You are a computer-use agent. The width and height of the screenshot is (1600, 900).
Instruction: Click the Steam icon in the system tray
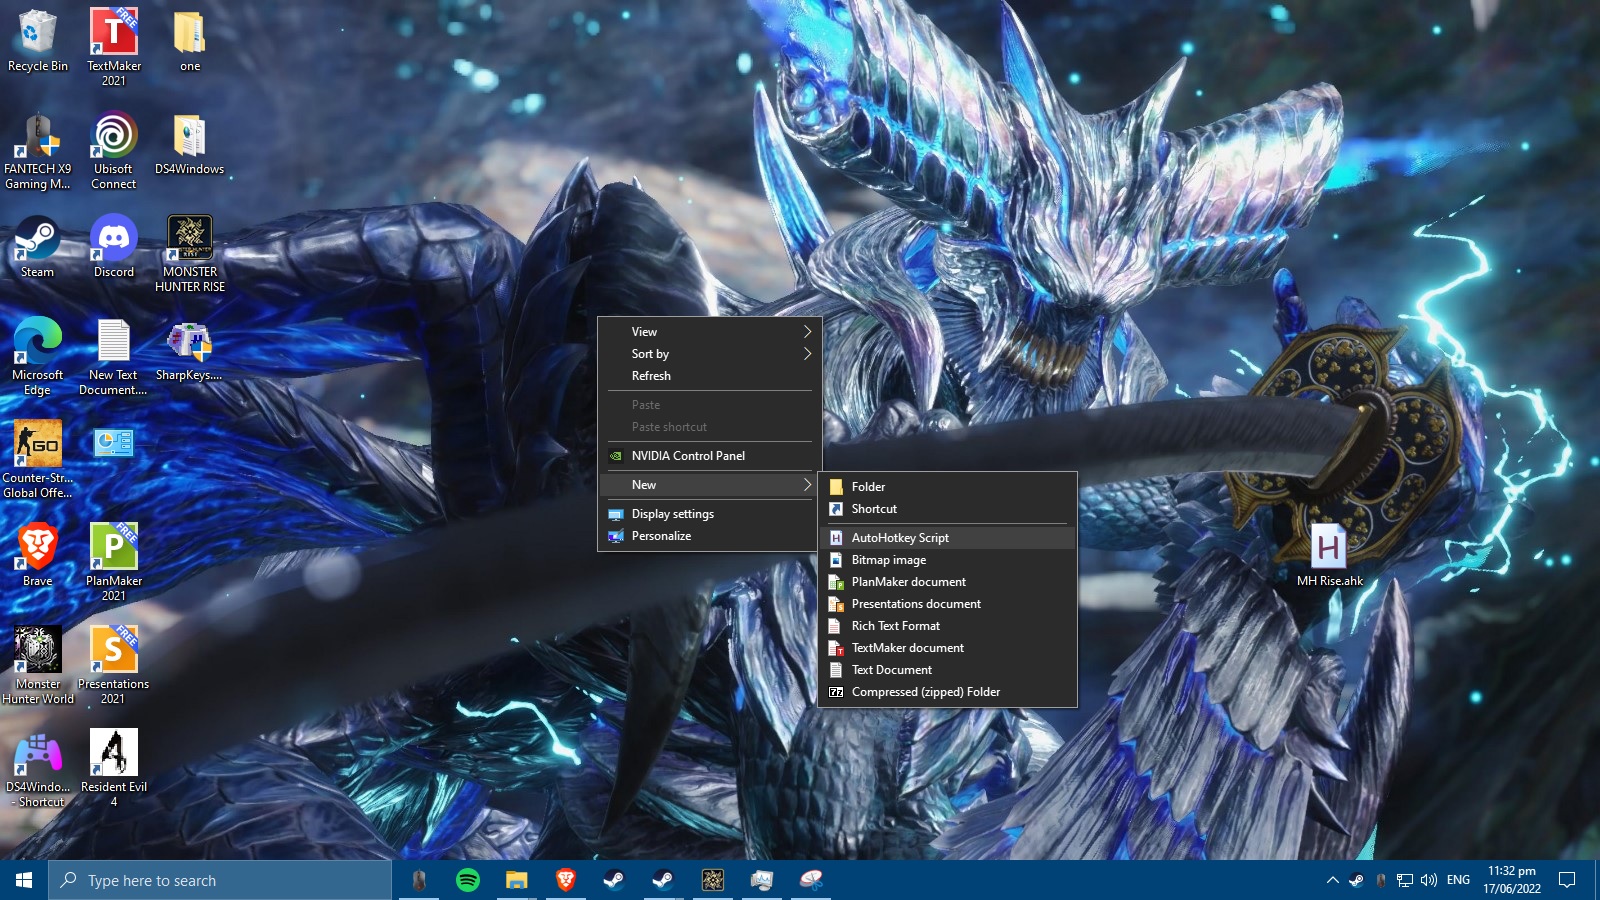coord(1356,880)
